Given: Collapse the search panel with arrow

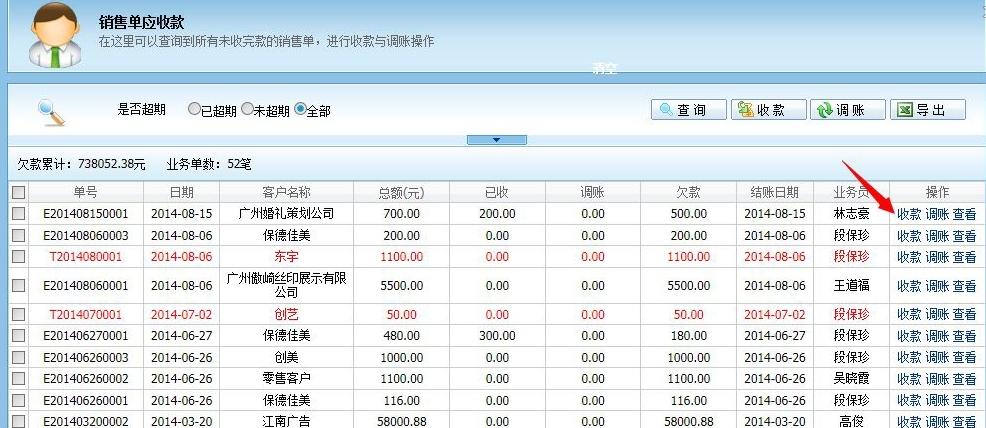Looking at the screenshot, I should pos(497,140).
